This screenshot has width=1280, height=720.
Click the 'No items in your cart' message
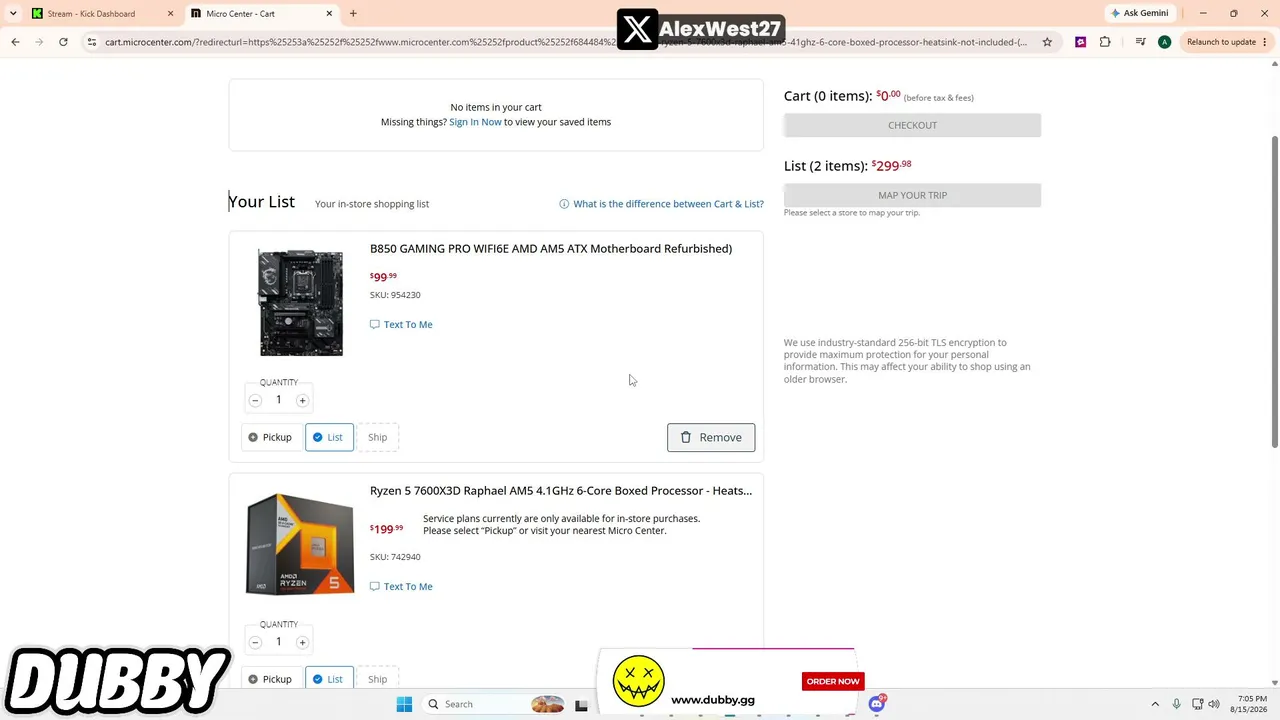click(496, 107)
